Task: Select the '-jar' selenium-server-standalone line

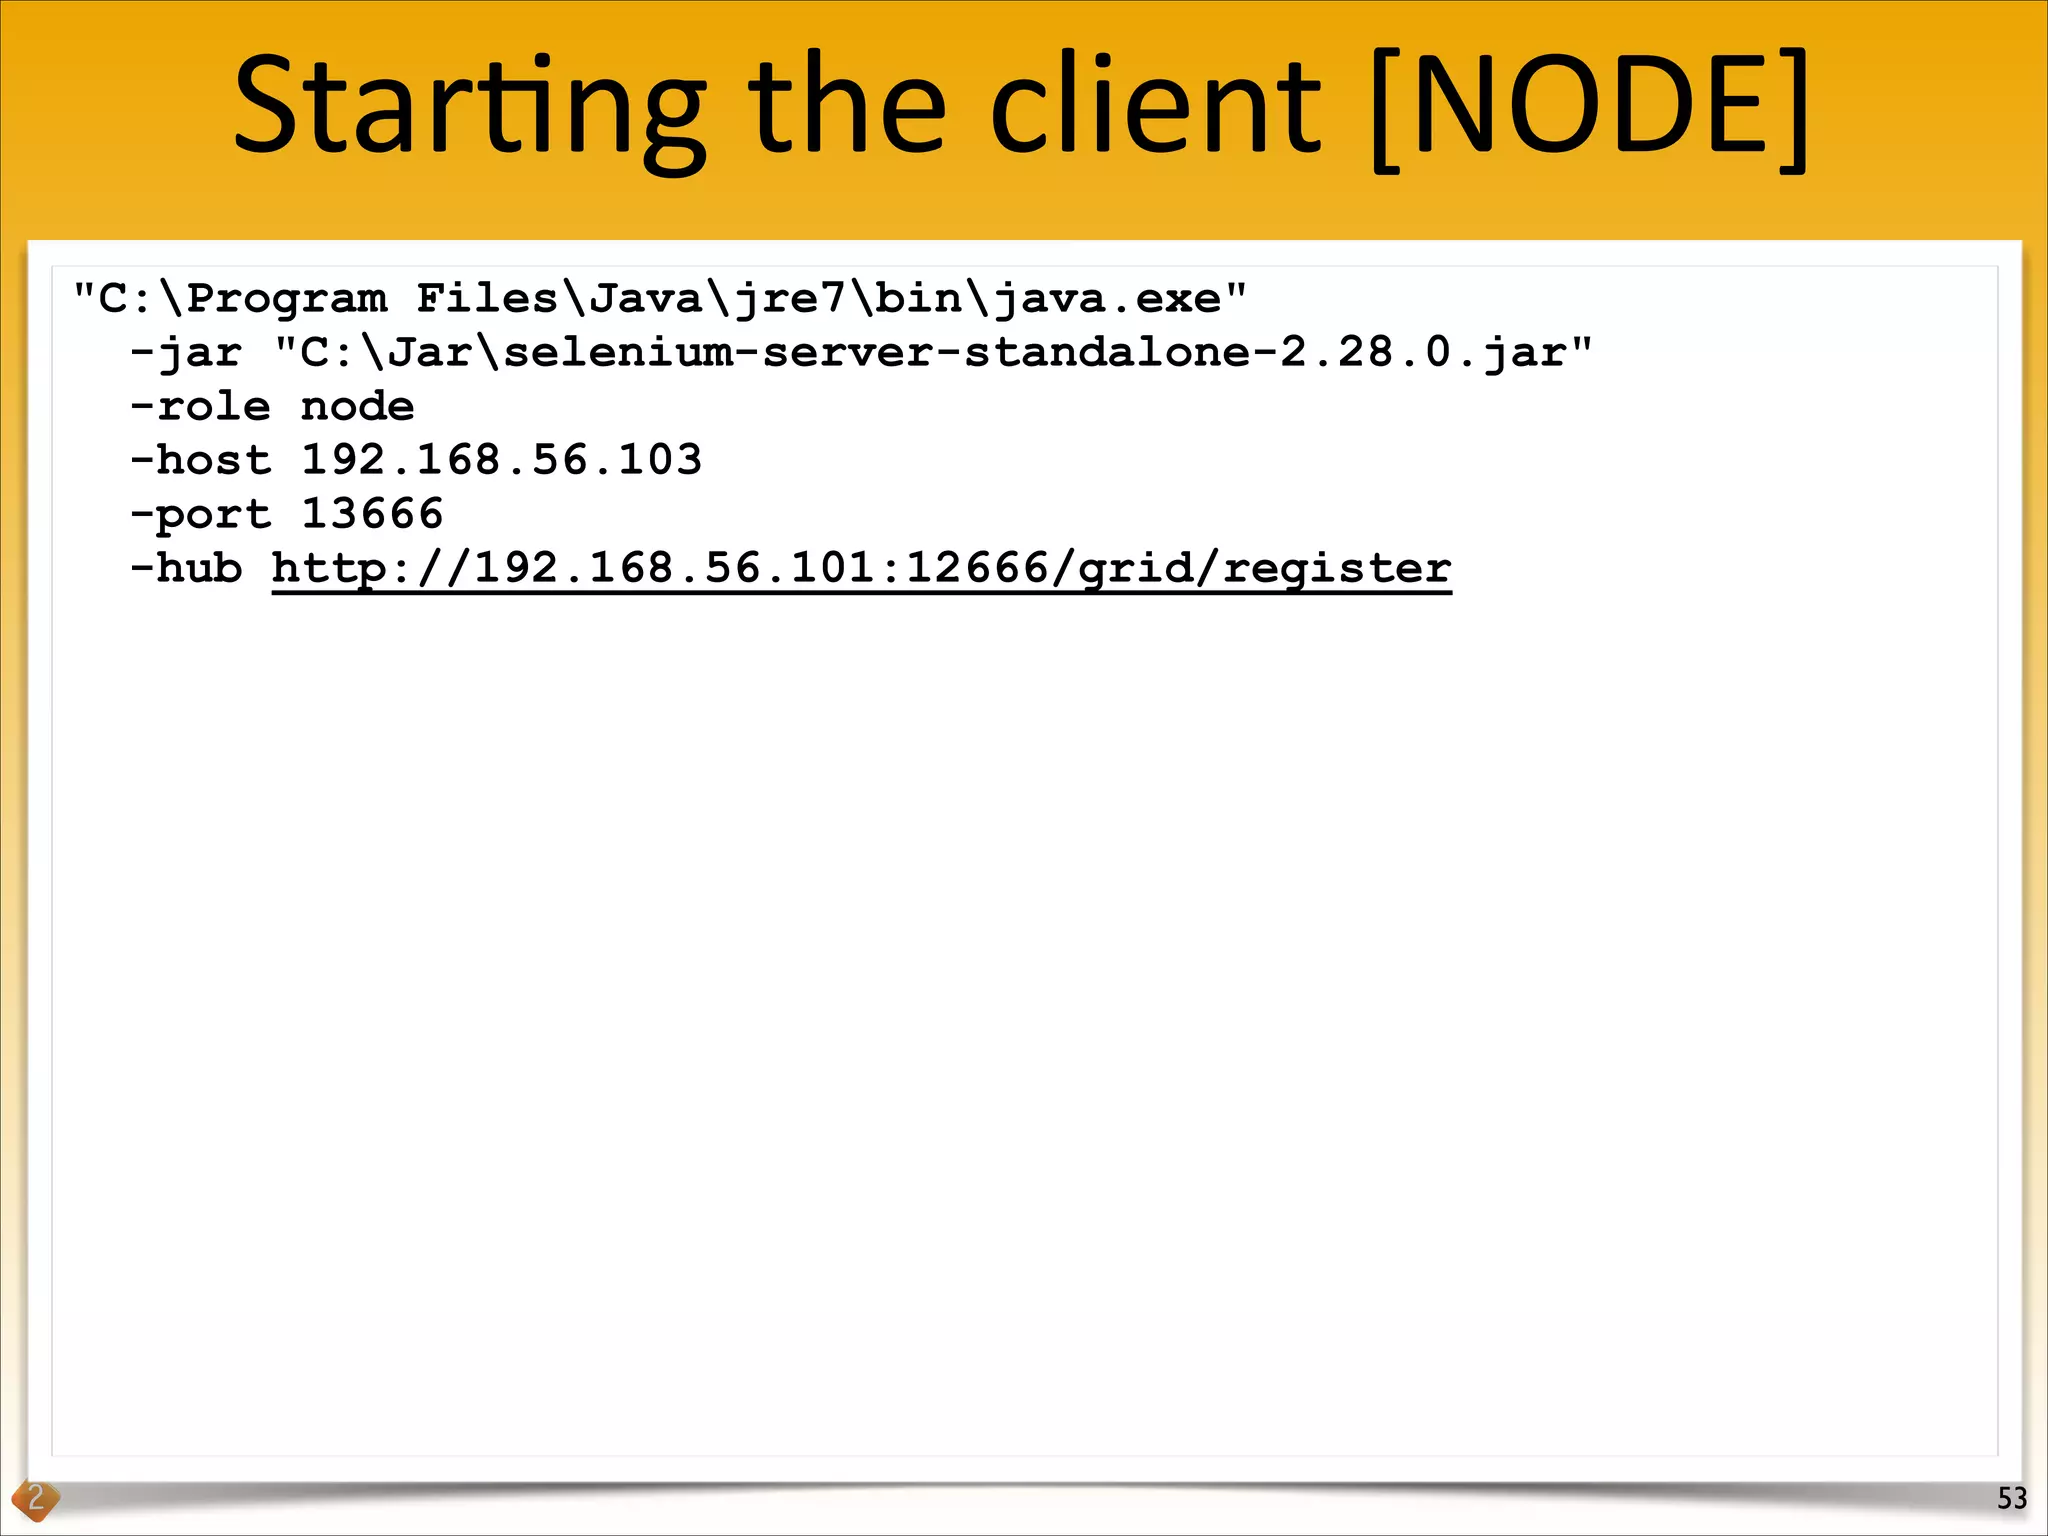Action: tap(861, 353)
